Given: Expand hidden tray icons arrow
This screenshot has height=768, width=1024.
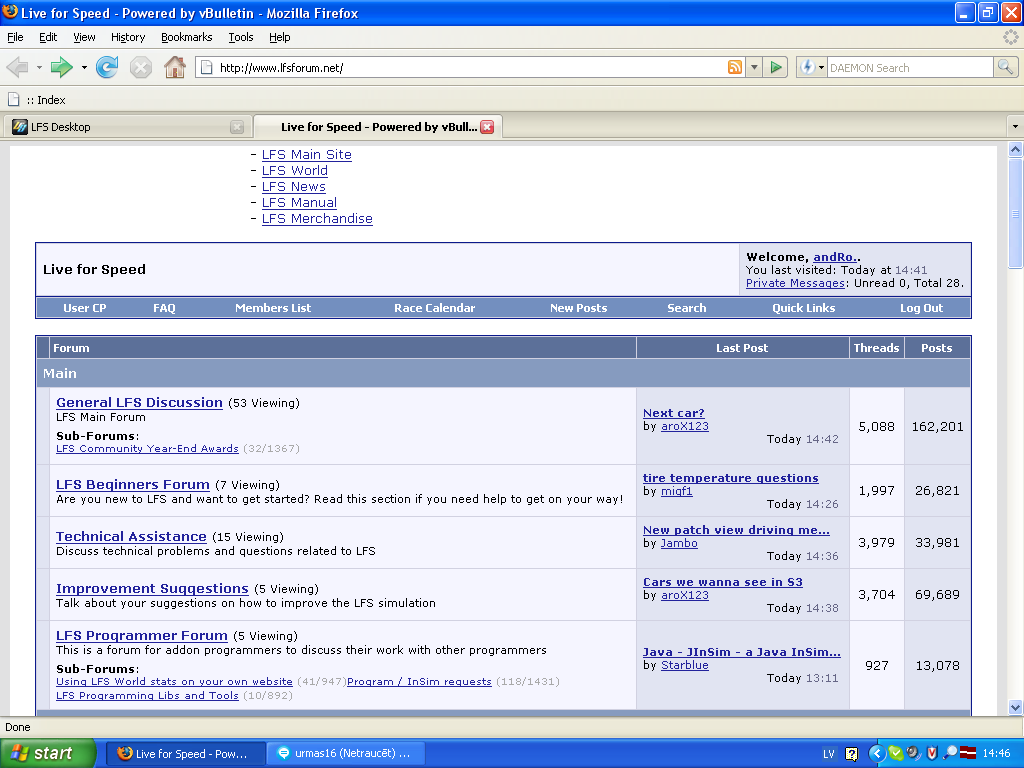Looking at the screenshot, I should (876, 754).
